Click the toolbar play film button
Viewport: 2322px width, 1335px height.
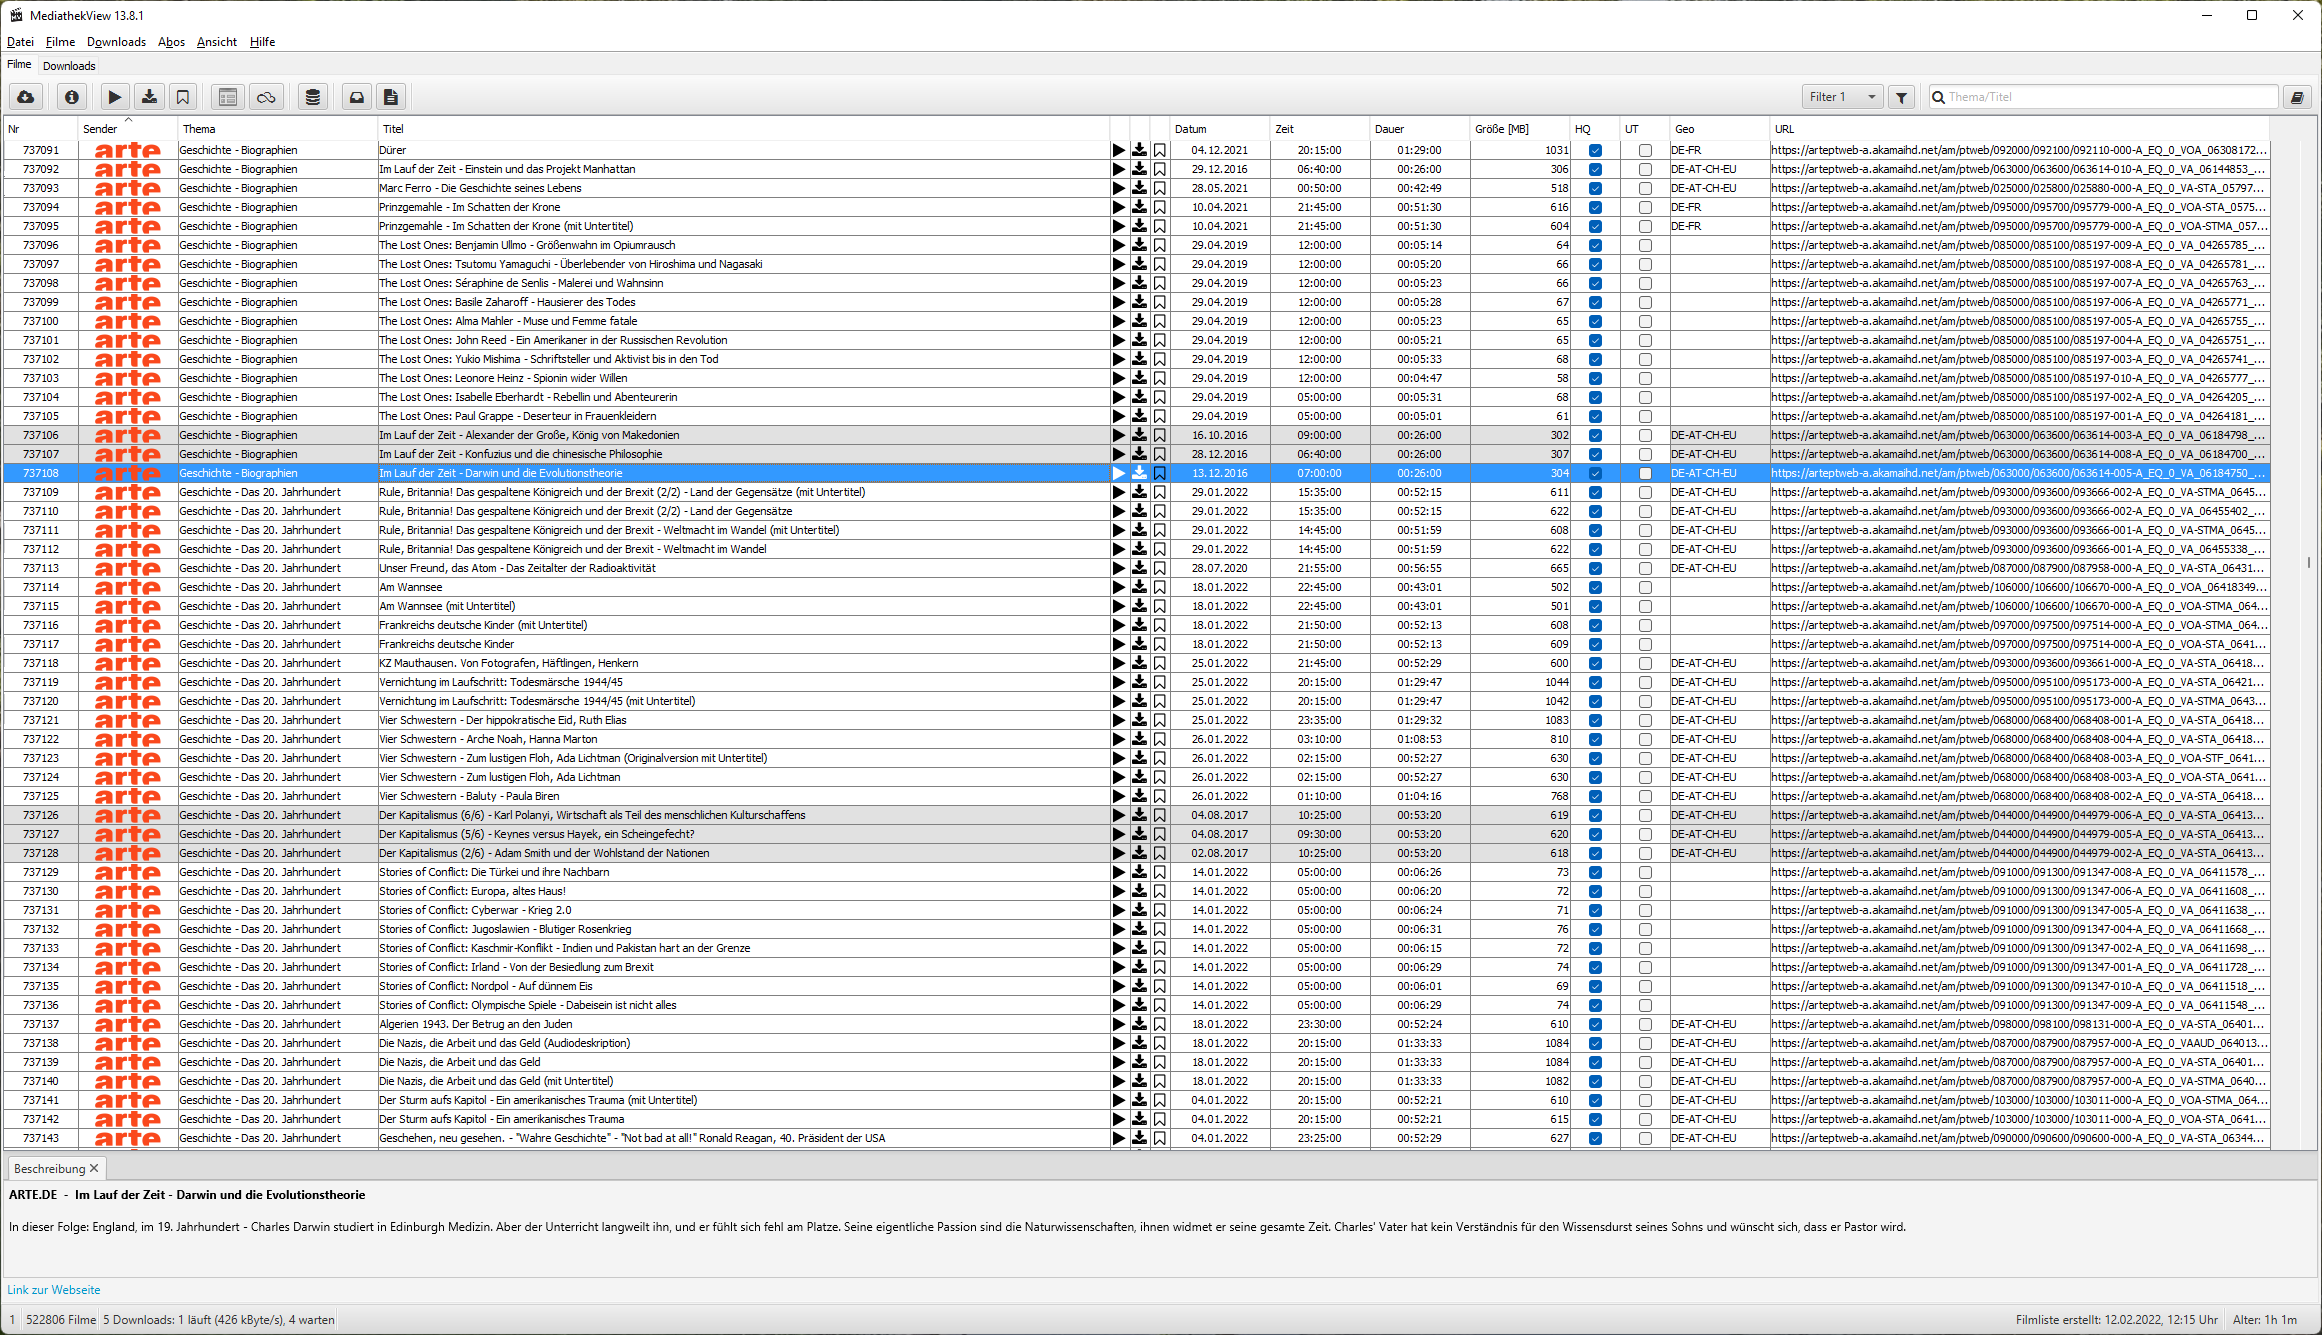tap(115, 97)
